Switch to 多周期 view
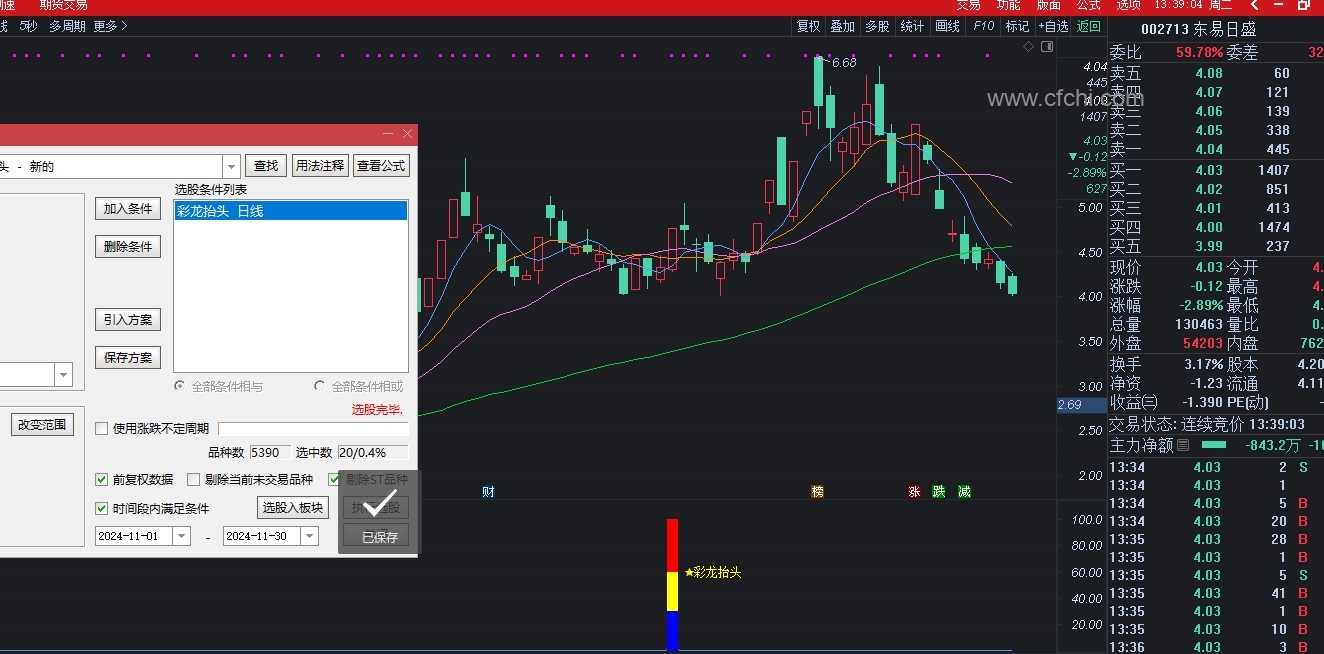 (x=67, y=26)
